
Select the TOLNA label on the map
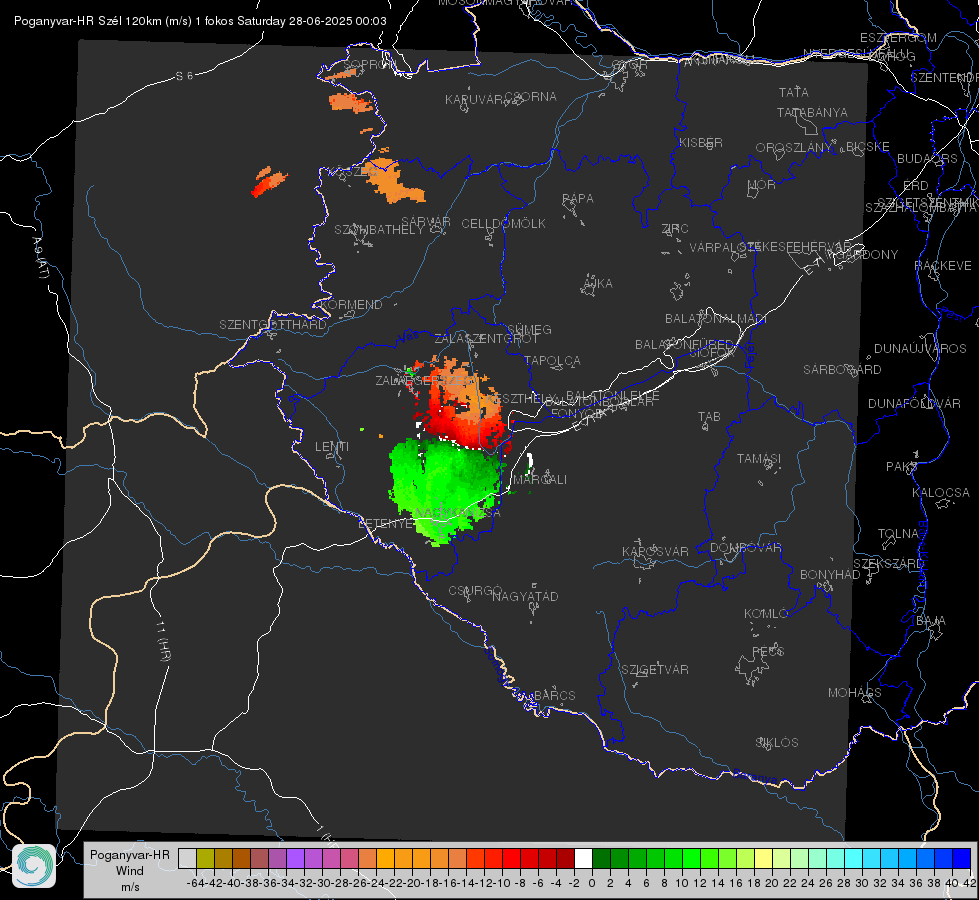pyautogui.click(x=898, y=534)
